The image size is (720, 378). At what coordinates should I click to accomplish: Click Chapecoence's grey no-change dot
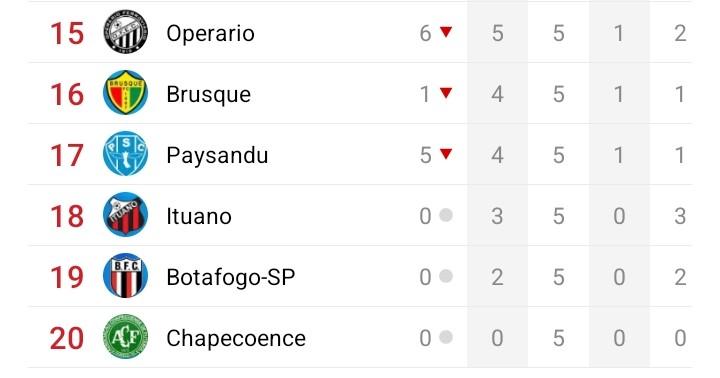446,337
